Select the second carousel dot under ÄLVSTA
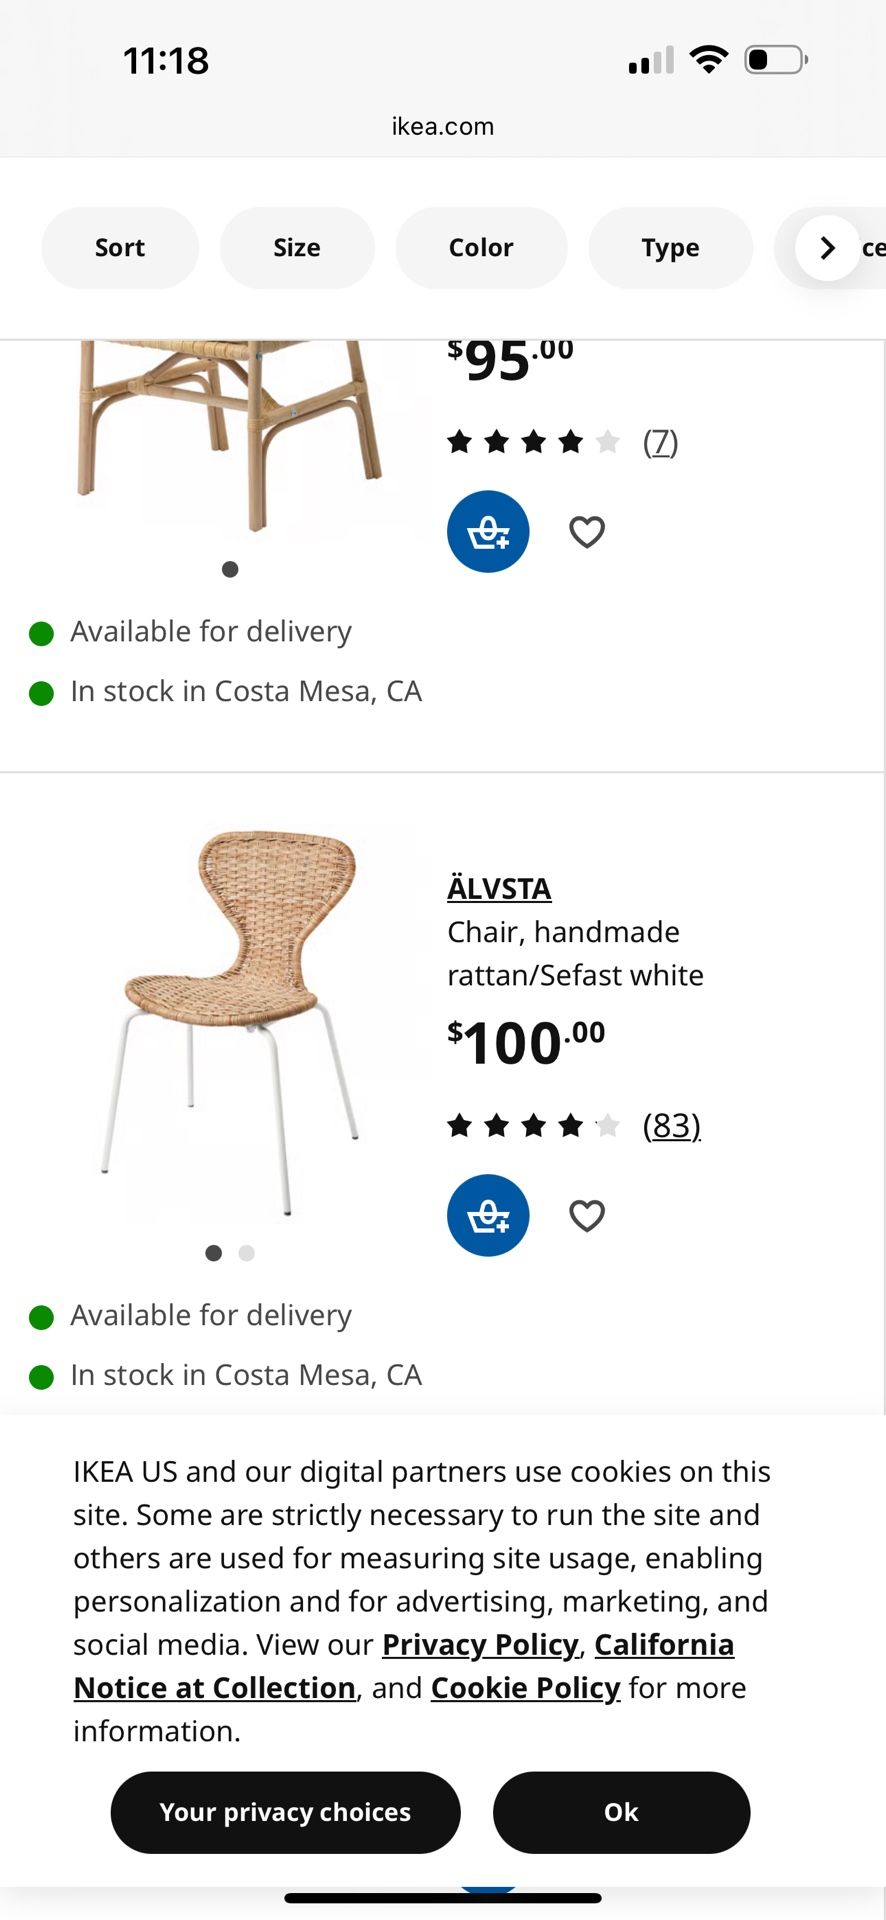The image size is (886, 1920). (246, 1252)
